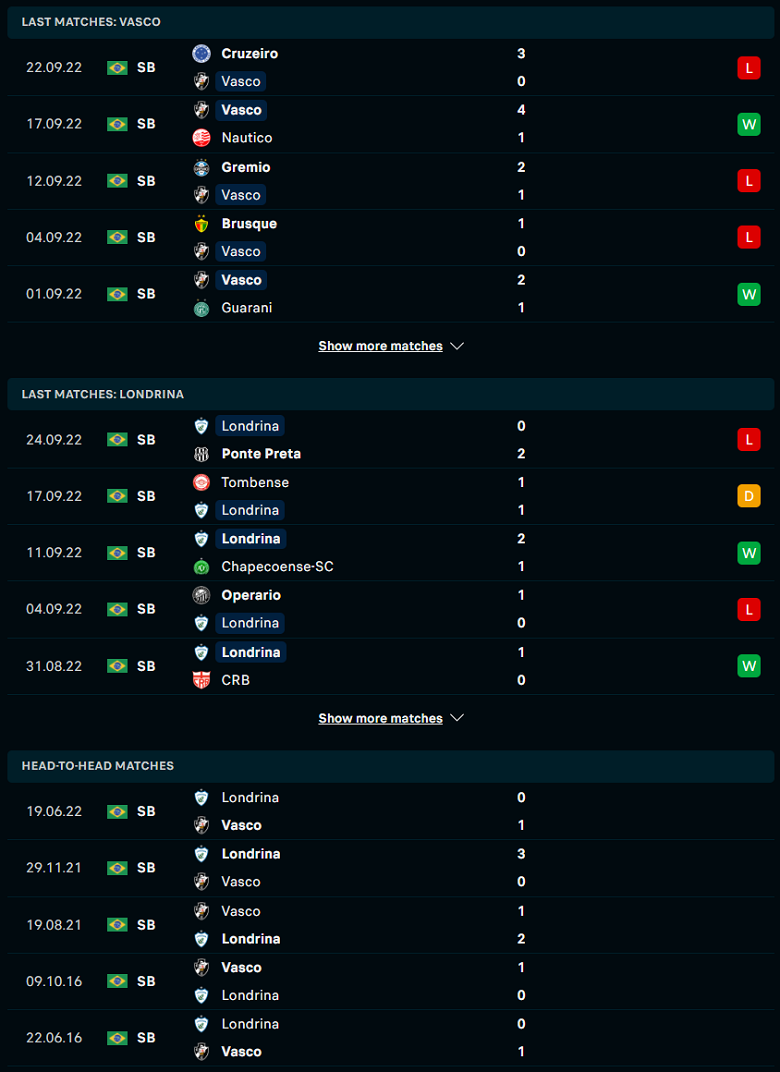Open the Guarani team name link

pos(247,308)
